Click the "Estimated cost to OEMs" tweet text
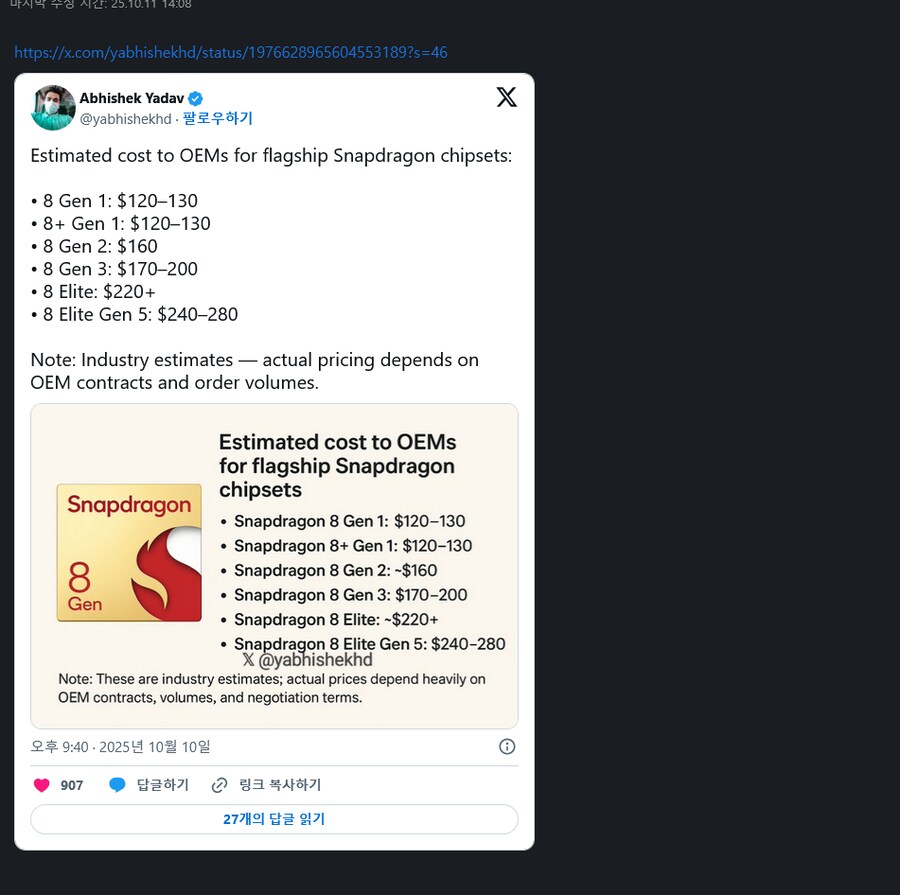 coord(271,157)
